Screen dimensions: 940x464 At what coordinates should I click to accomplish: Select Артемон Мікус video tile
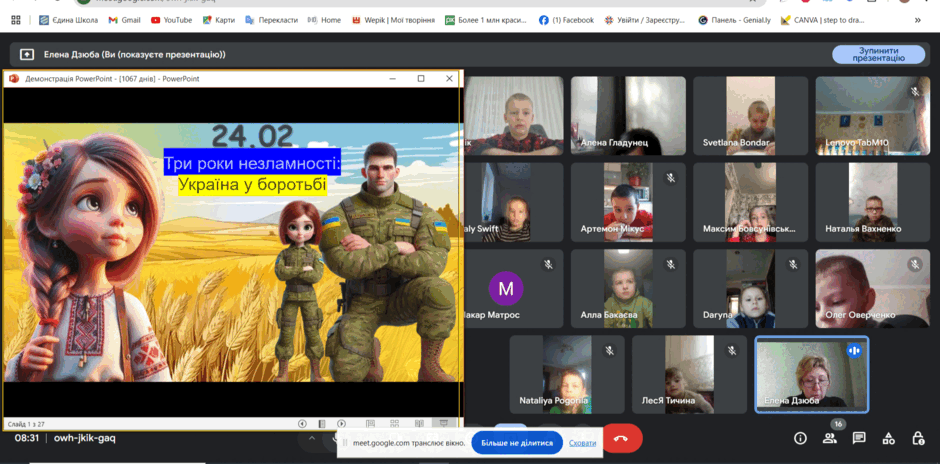pyautogui.click(x=628, y=202)
